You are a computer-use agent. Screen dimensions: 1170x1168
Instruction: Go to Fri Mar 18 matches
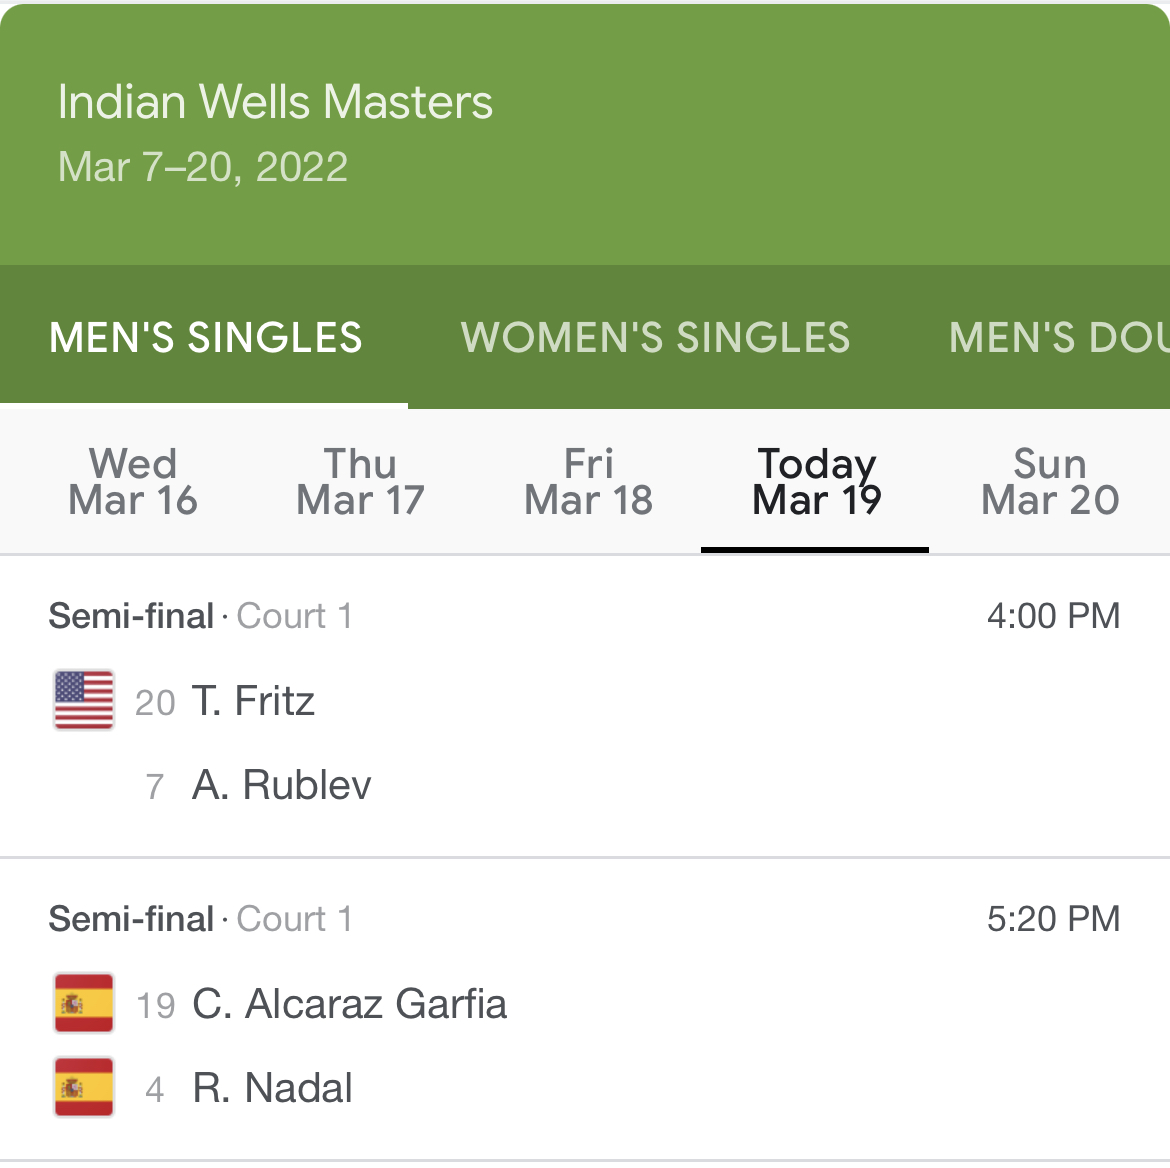(x=588, y=482)
